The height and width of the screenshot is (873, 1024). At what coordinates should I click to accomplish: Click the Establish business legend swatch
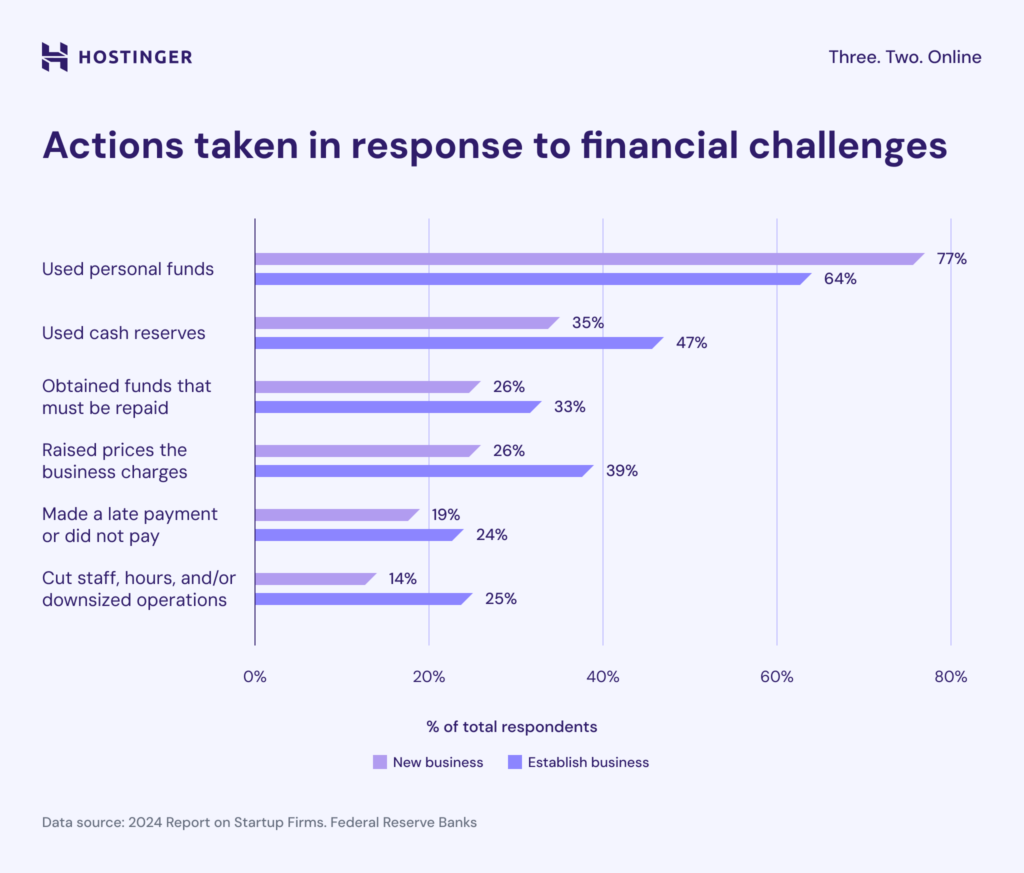coord(515,762)
